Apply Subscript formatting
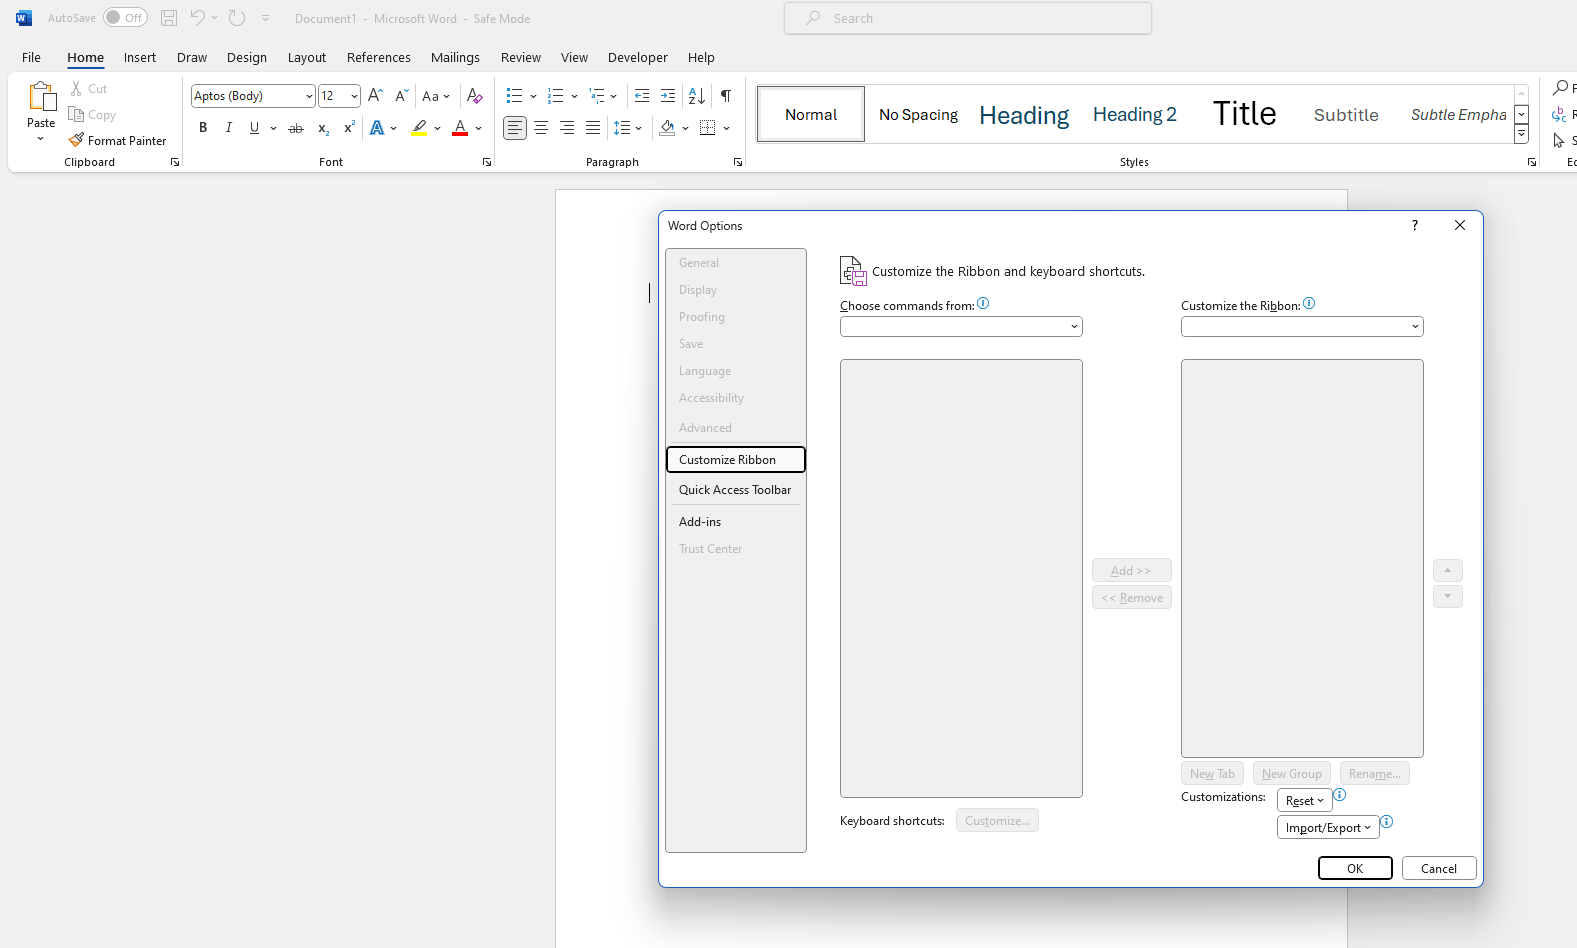 point(323,128)
